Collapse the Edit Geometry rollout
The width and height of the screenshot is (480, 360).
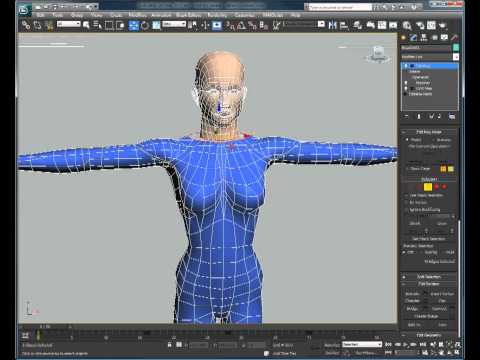[429, 335]
